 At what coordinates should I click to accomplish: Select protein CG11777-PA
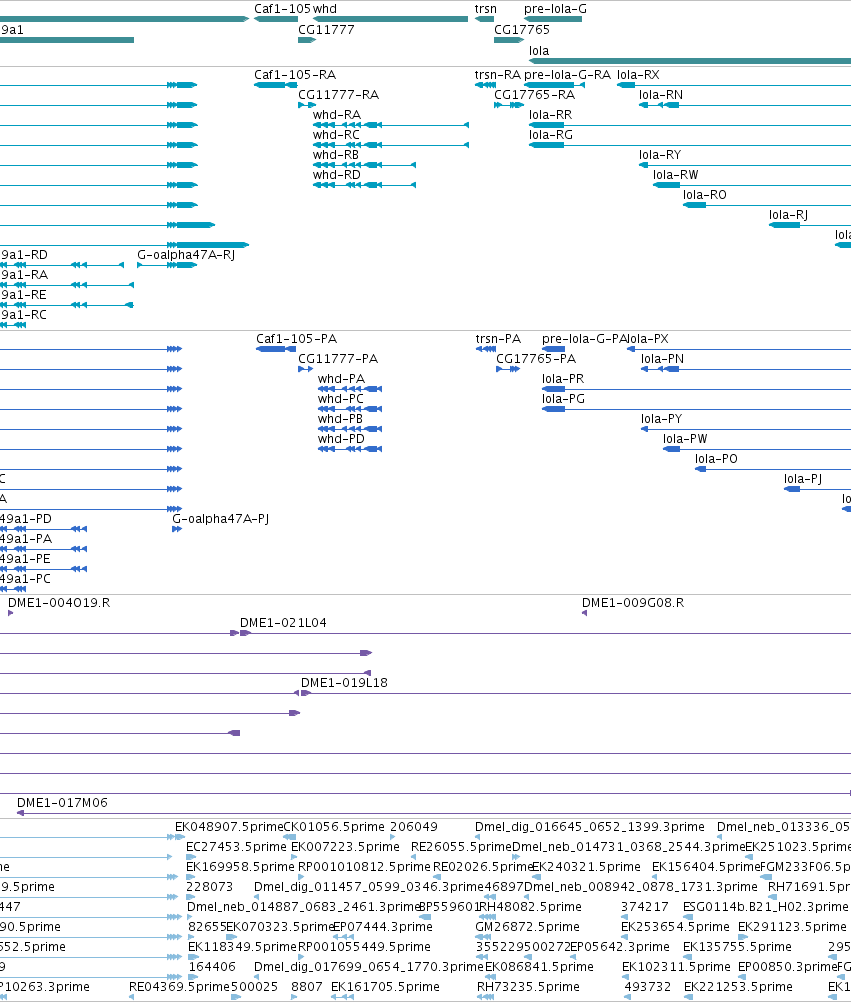click(x=338, y=359)
